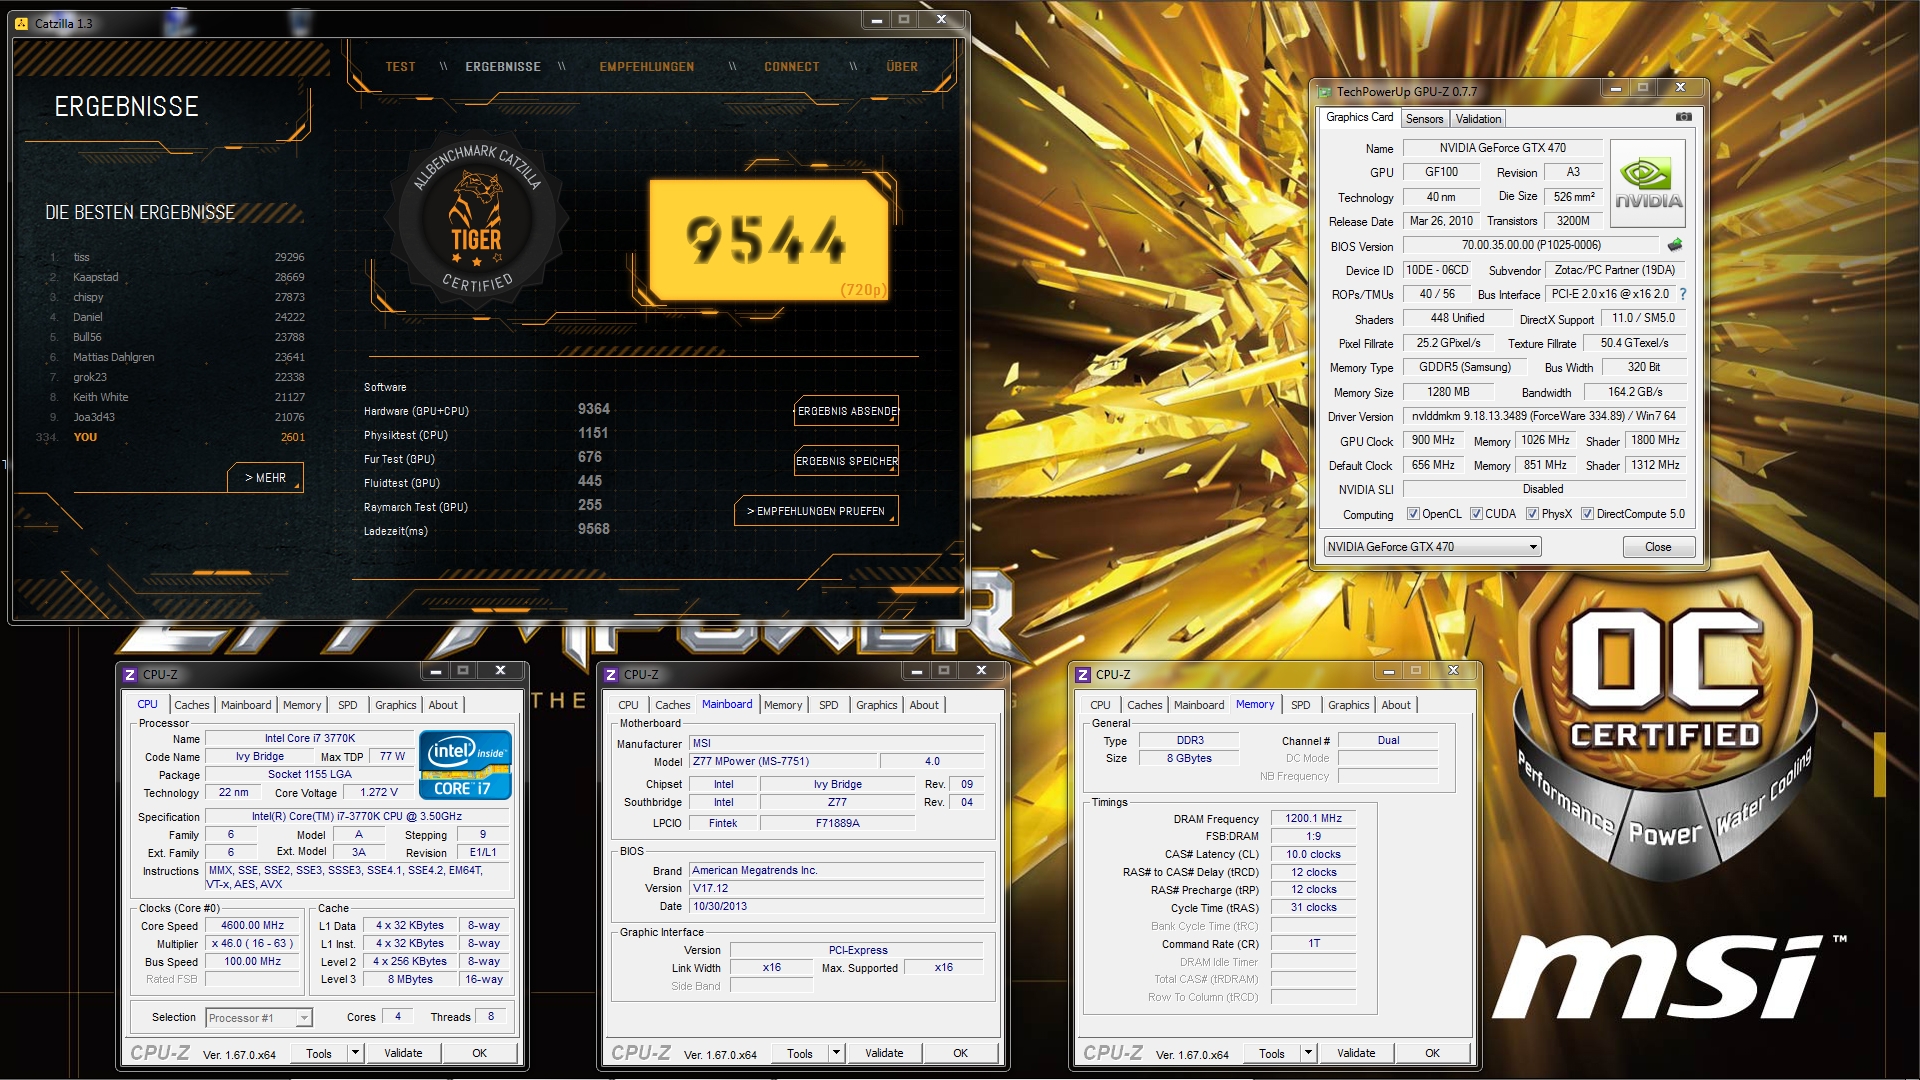Click Close button in GPU-Z
Image resolution: width=1920 pixels, height=1080 pixels.
1658,547
